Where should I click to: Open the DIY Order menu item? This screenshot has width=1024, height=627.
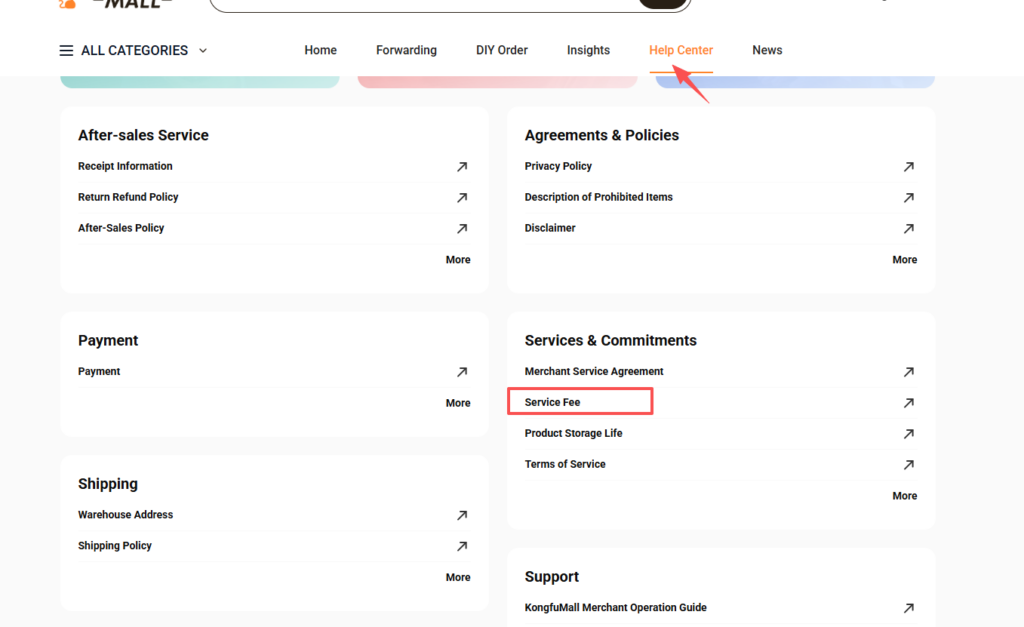pyautogui.click(x=501, y=50)
